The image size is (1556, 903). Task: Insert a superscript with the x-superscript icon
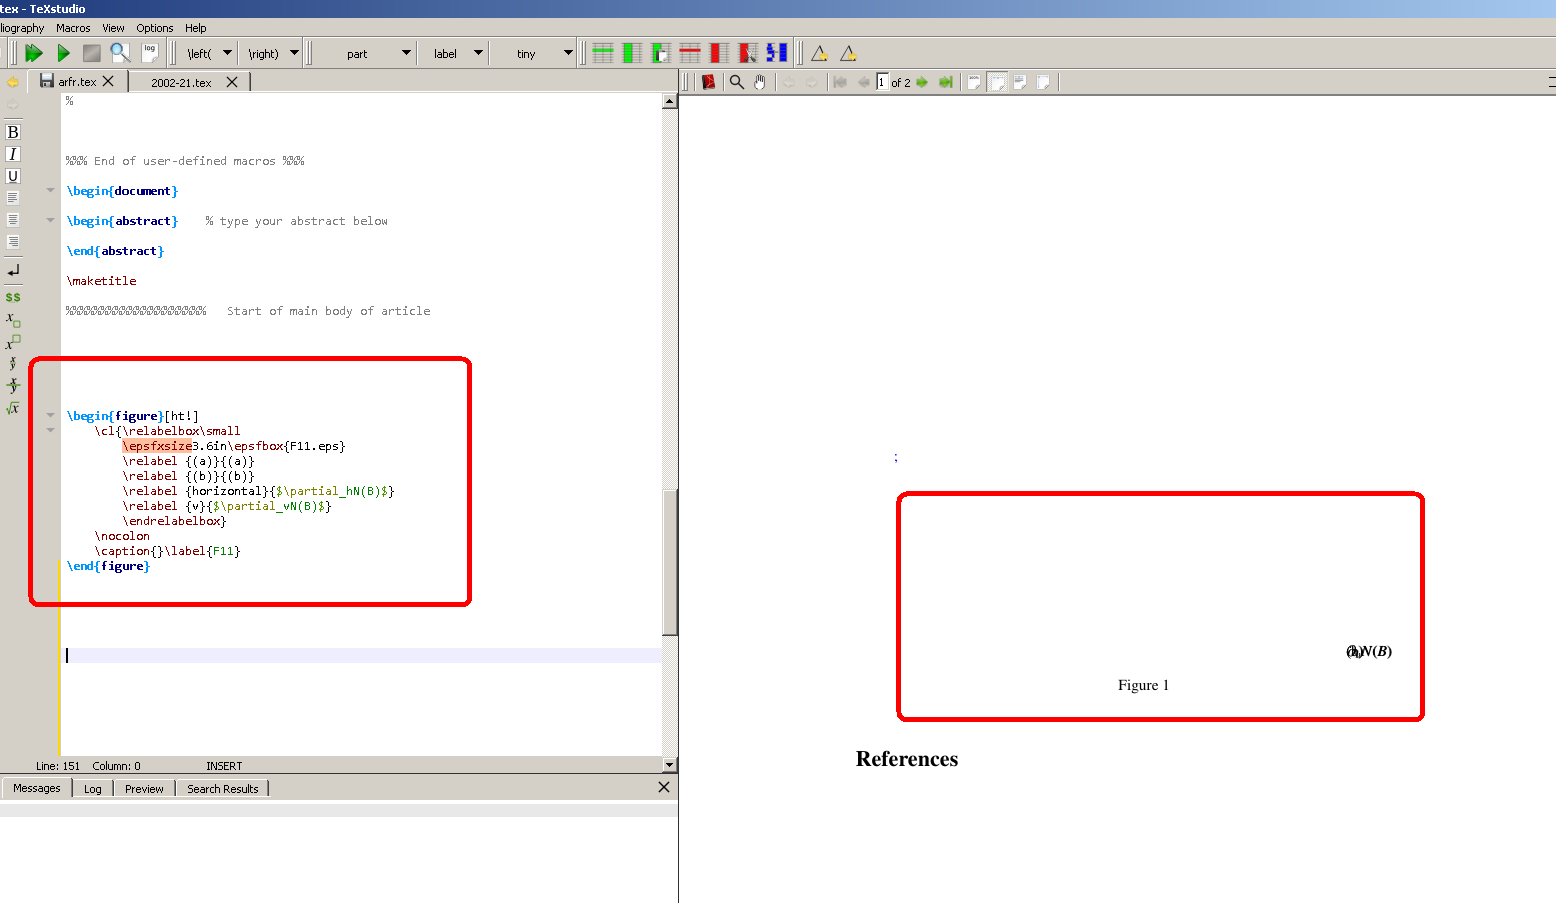[x=13, y=342]
